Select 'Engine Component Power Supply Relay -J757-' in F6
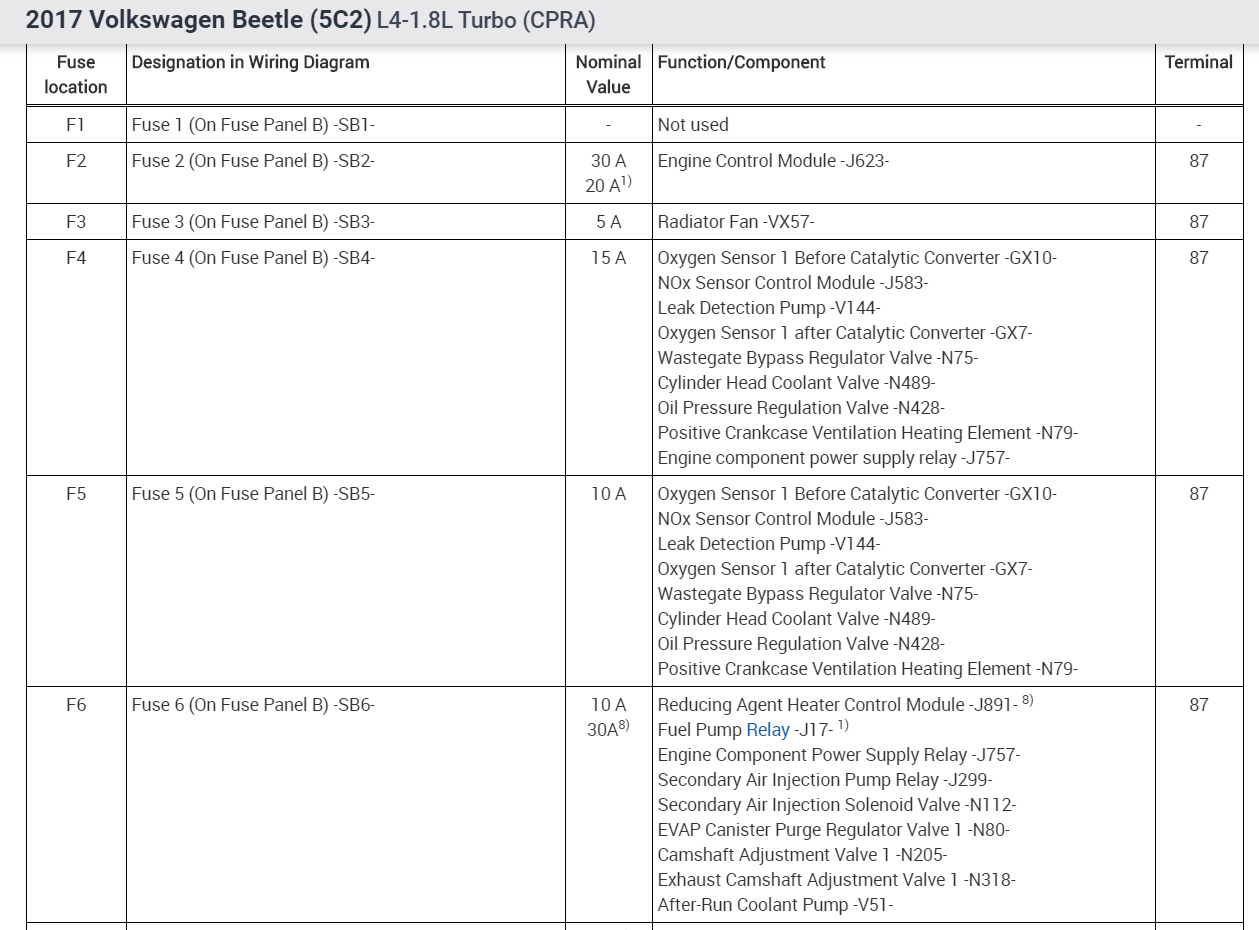The image size is (1259, 930). [x=839, y=755]
